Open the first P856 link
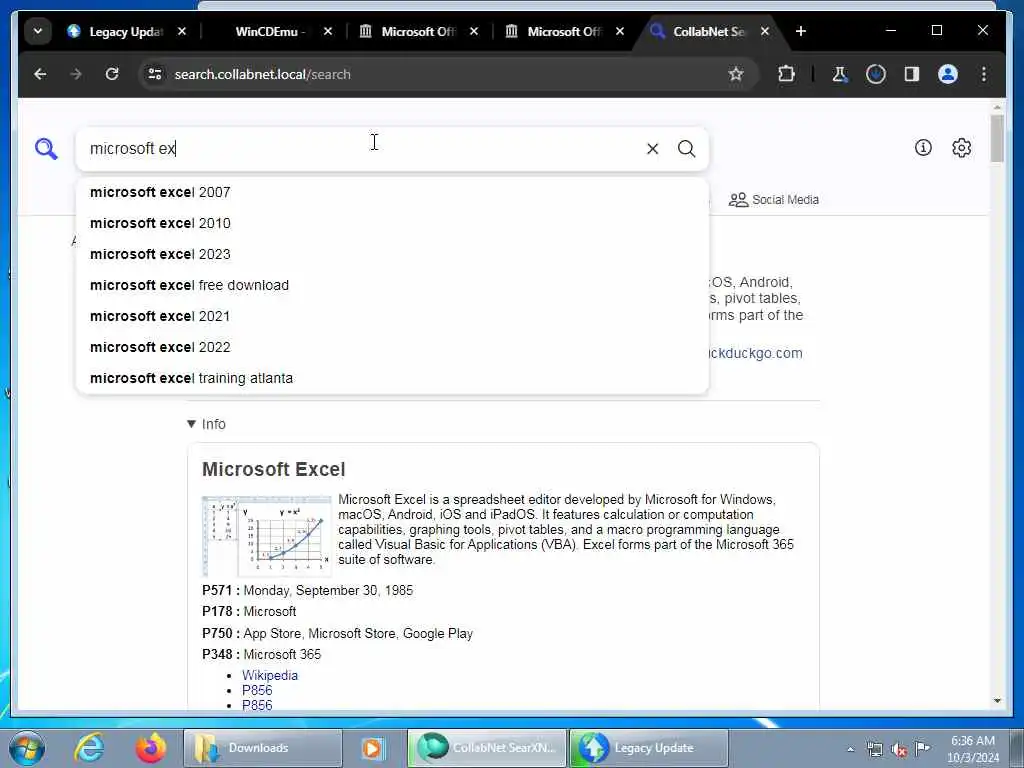 click(257, 690)
